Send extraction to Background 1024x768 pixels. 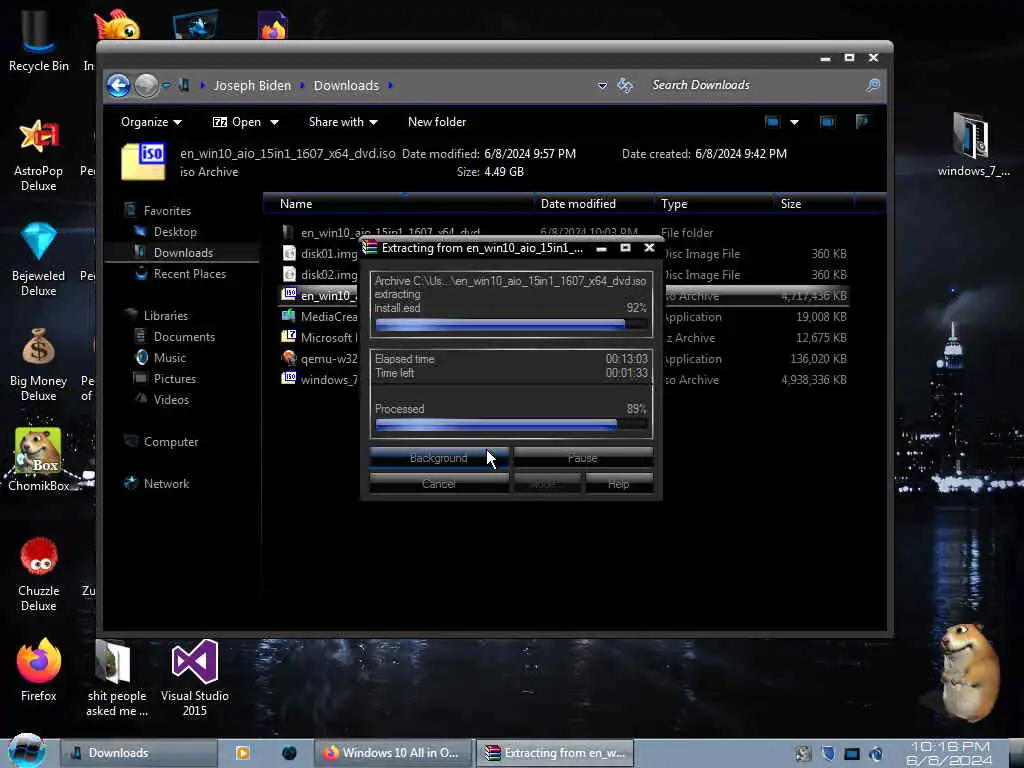(x=439, y=458)
